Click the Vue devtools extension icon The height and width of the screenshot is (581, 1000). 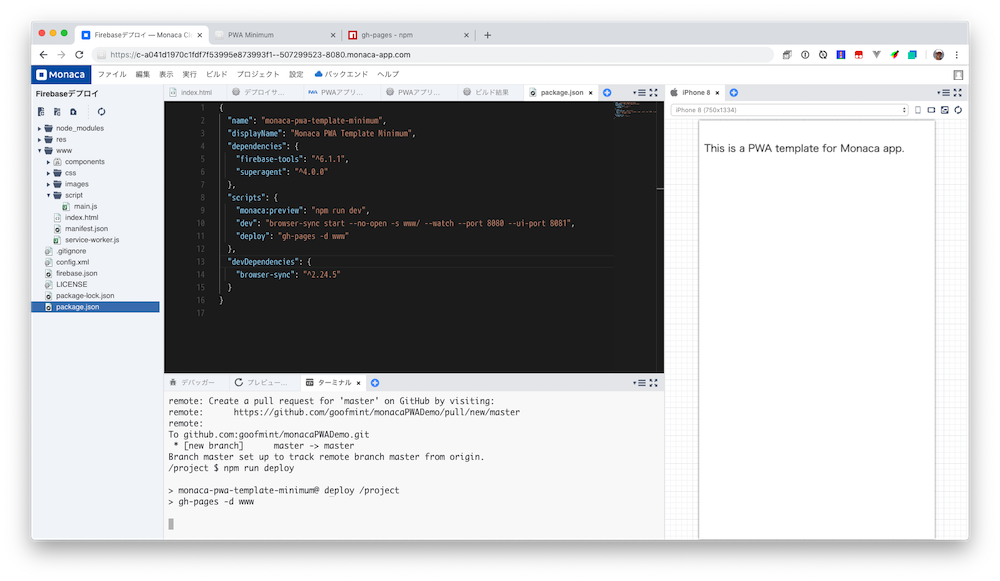(877, 55)
